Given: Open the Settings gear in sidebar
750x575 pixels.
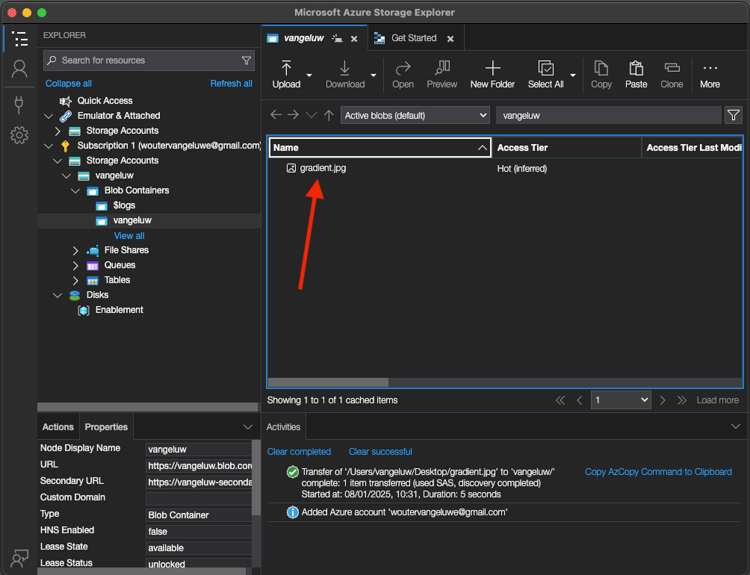Looking at the screenshot, I should click(x=19, y=135).
